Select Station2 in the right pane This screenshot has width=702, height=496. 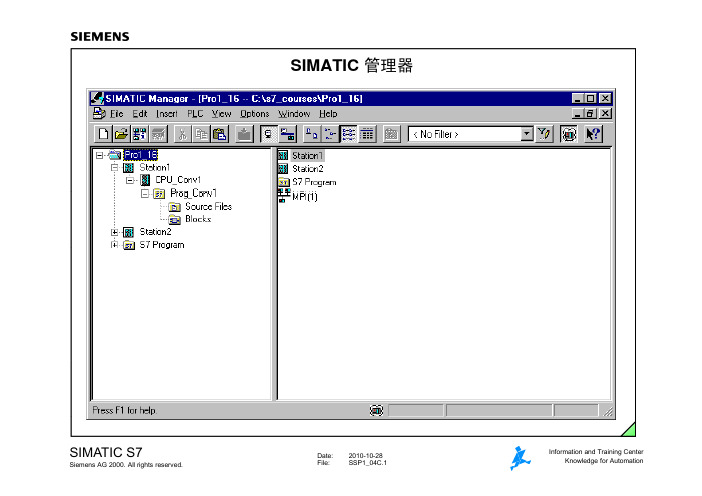point(308,169)
